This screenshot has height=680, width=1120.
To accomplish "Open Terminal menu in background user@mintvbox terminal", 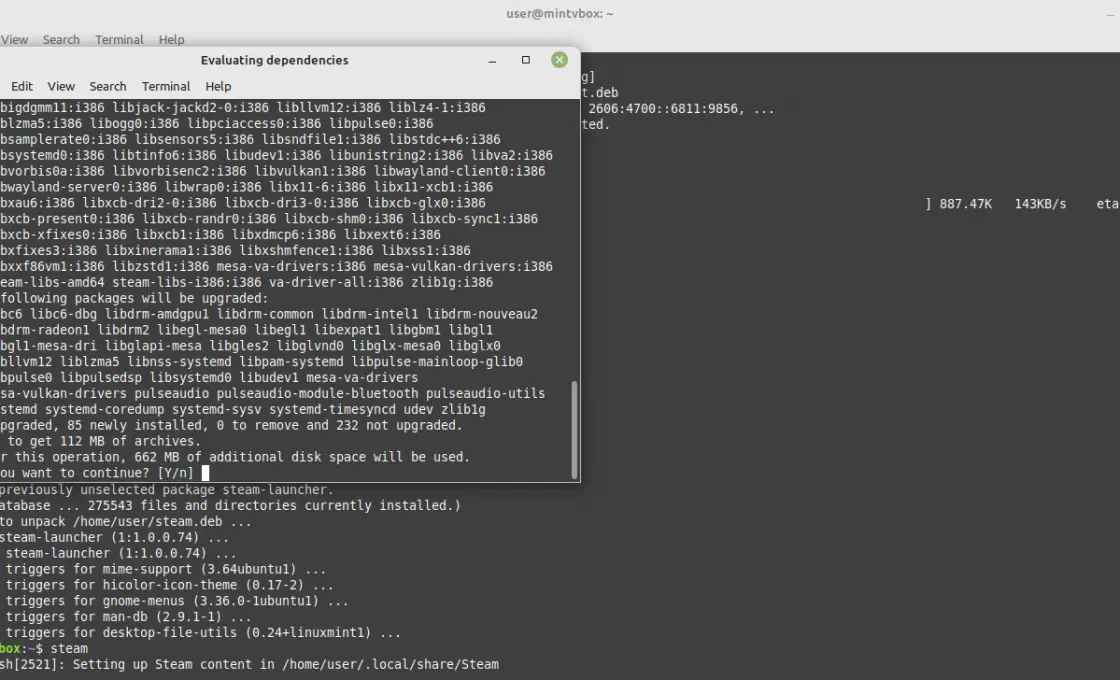I will tap(119, 40).
